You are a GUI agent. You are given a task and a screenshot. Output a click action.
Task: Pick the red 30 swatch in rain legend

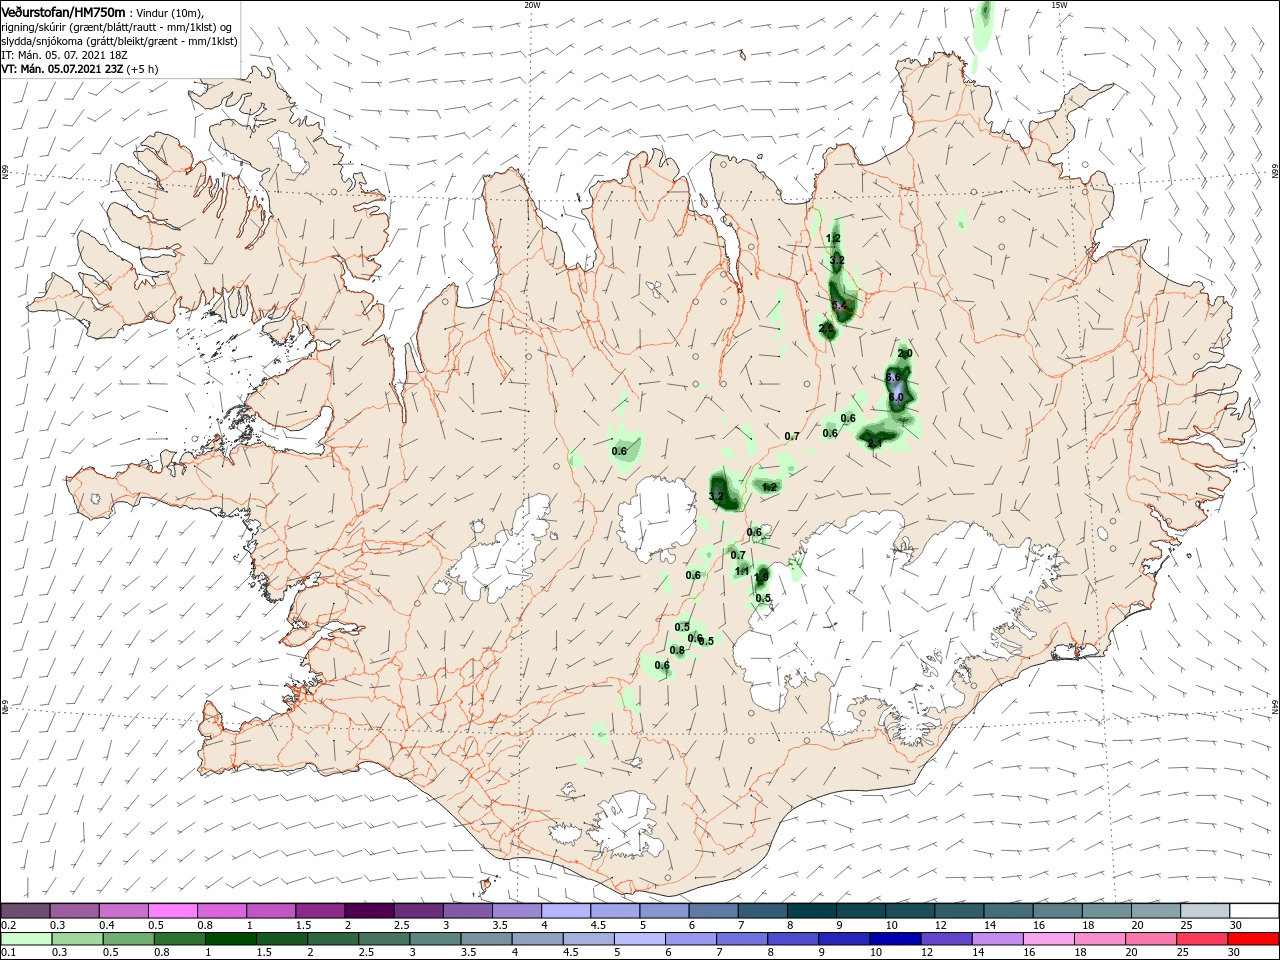click(1254, 939)
